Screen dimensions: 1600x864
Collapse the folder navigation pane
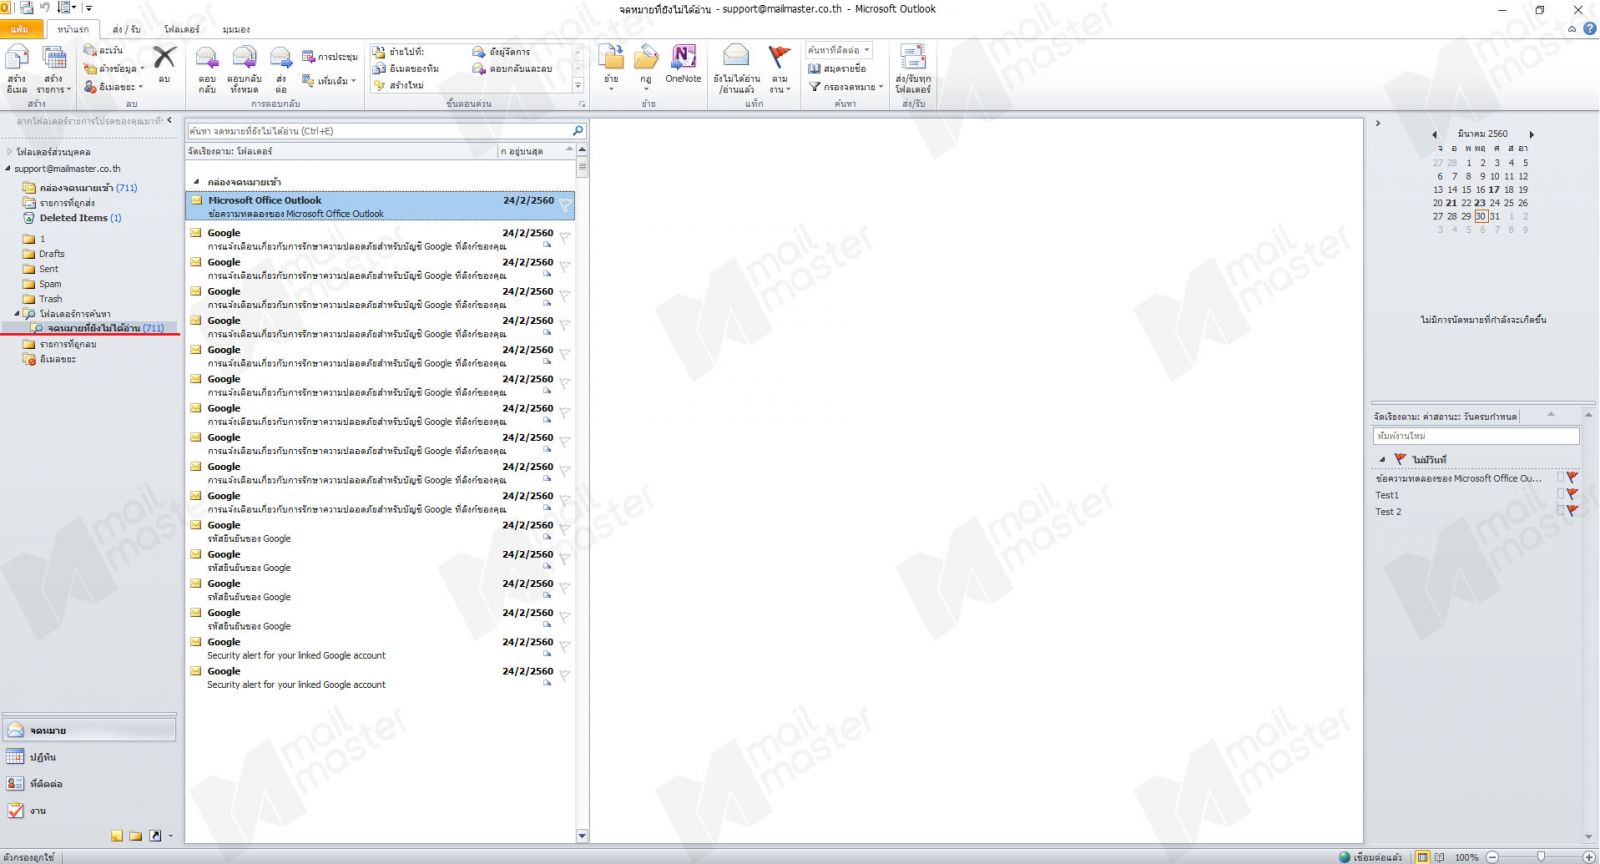click(170, 120)
